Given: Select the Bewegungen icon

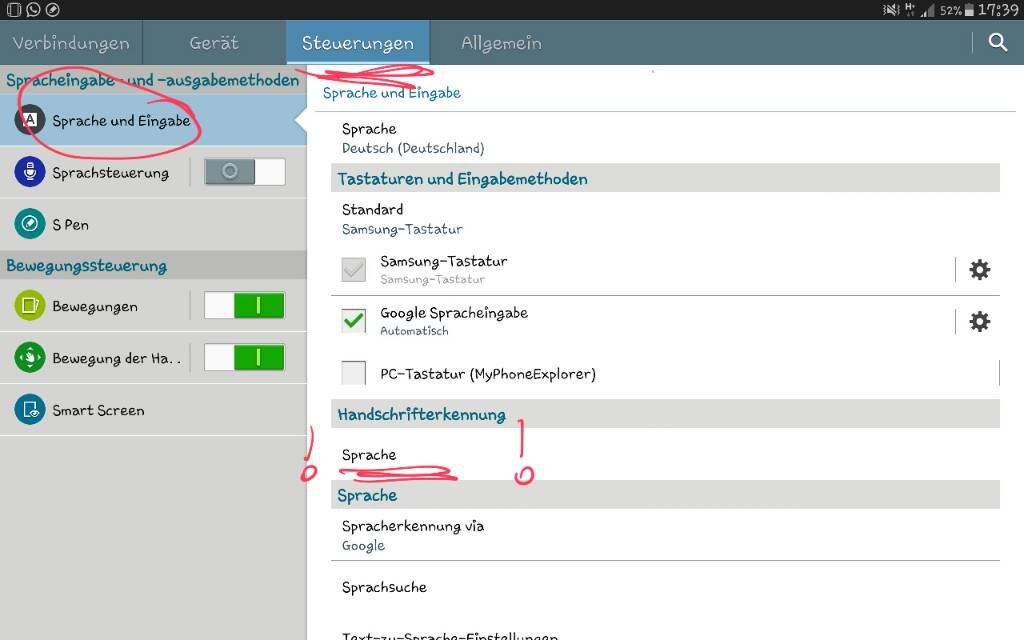Looking at the screenshot, I should [30, 306].
